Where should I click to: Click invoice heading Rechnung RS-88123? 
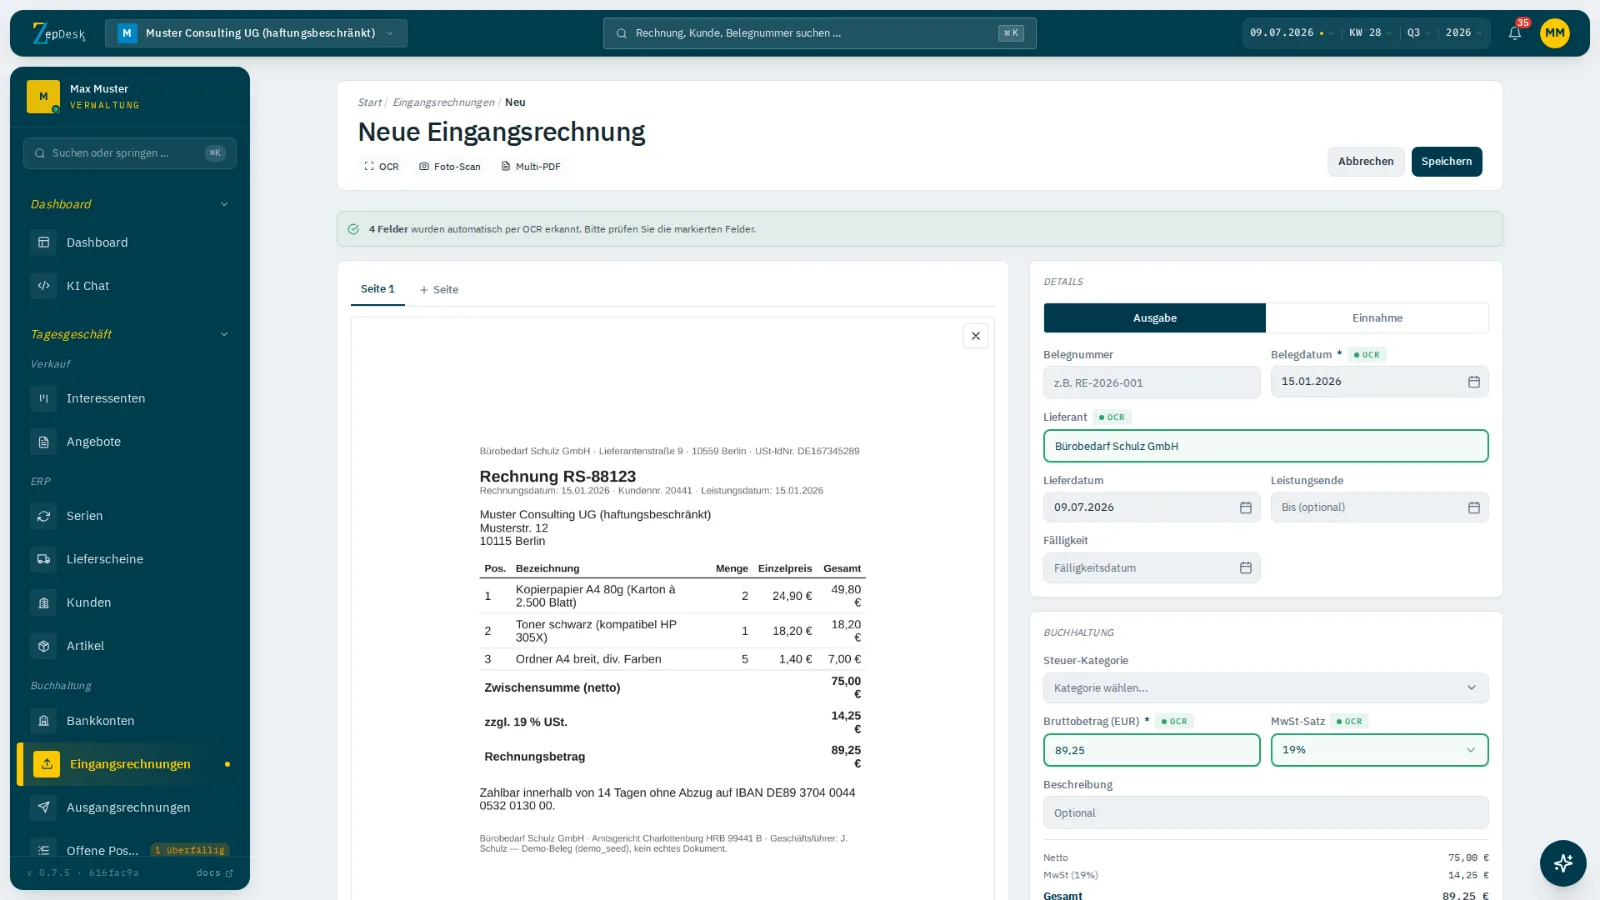pos(557,477)
